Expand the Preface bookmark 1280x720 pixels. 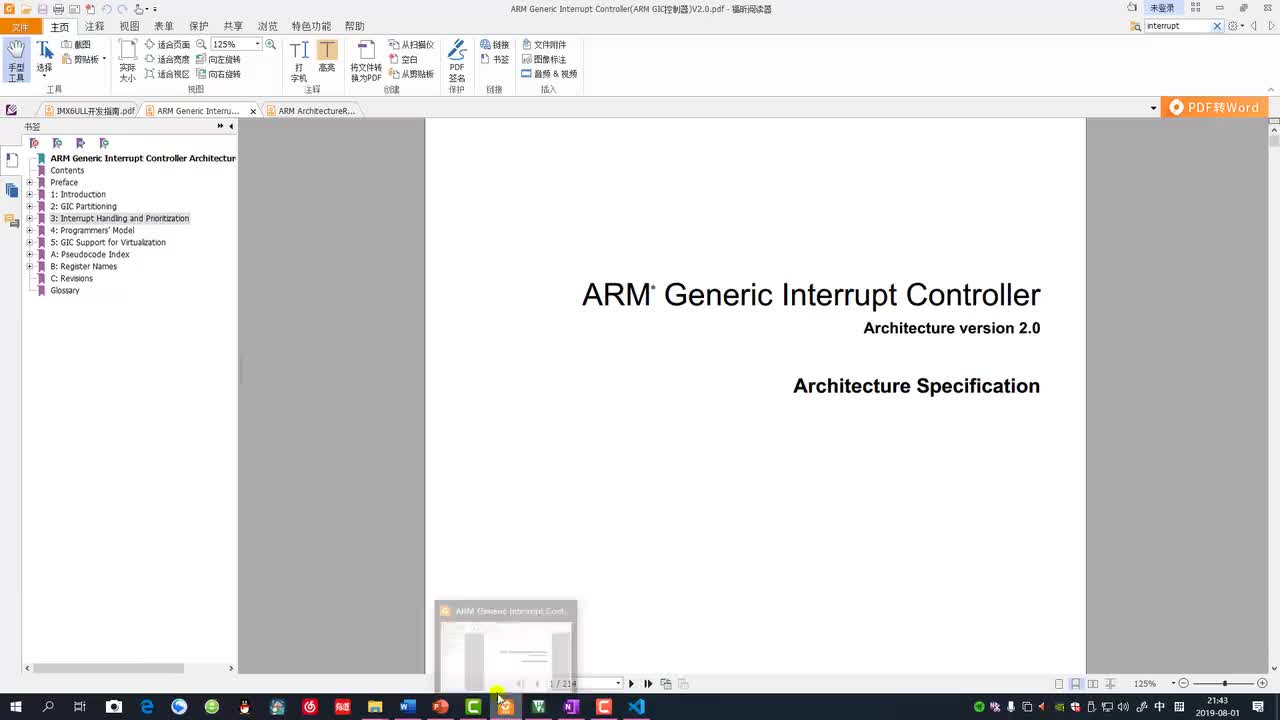click(30, 182)
